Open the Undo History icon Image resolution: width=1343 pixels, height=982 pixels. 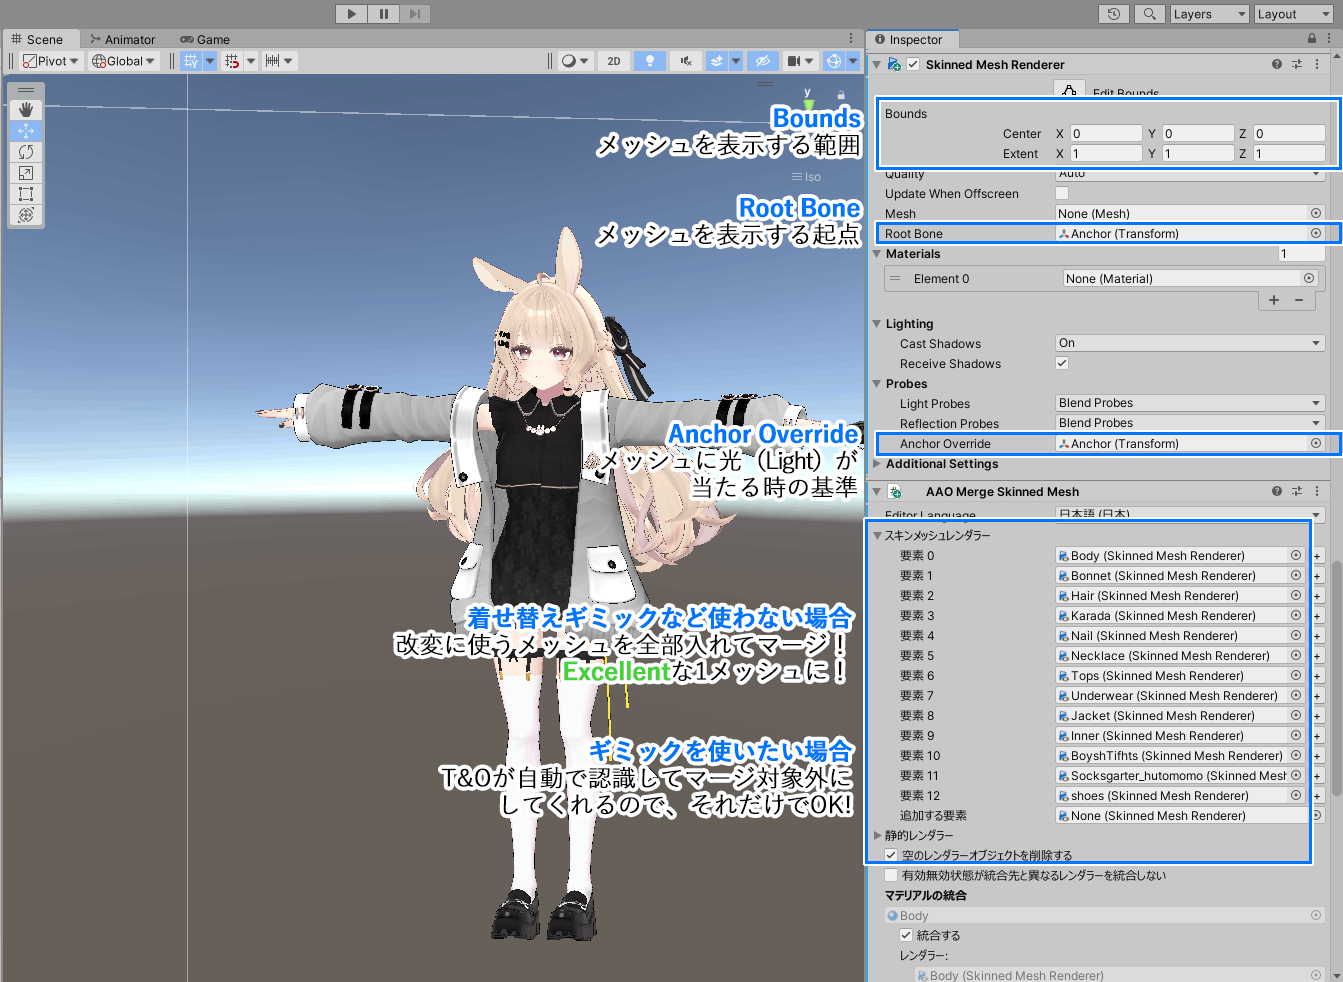pyautogui.click(x=1114, y=14)
